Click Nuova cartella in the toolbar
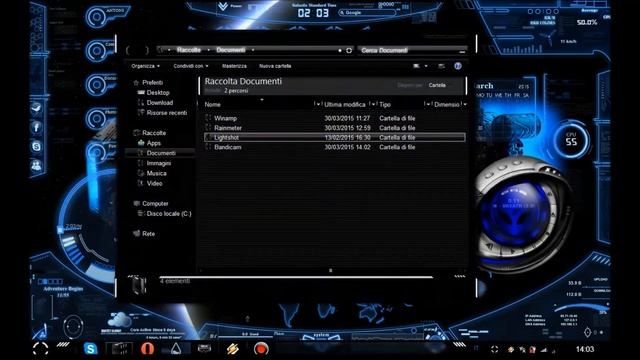Image resolution: width=640 pixels, height=360 pixels. [x=275, y=66]
